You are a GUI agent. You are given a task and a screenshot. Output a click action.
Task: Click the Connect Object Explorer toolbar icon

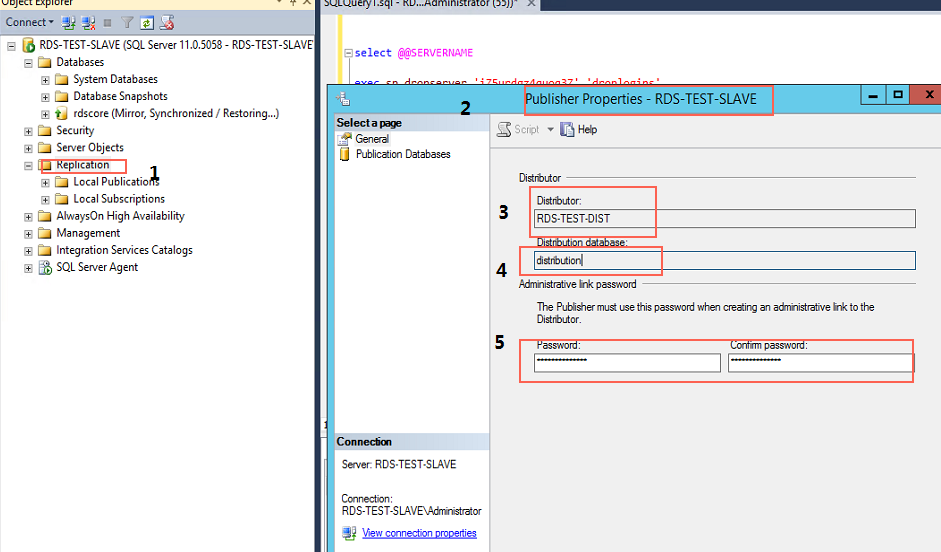pos(68,23)
